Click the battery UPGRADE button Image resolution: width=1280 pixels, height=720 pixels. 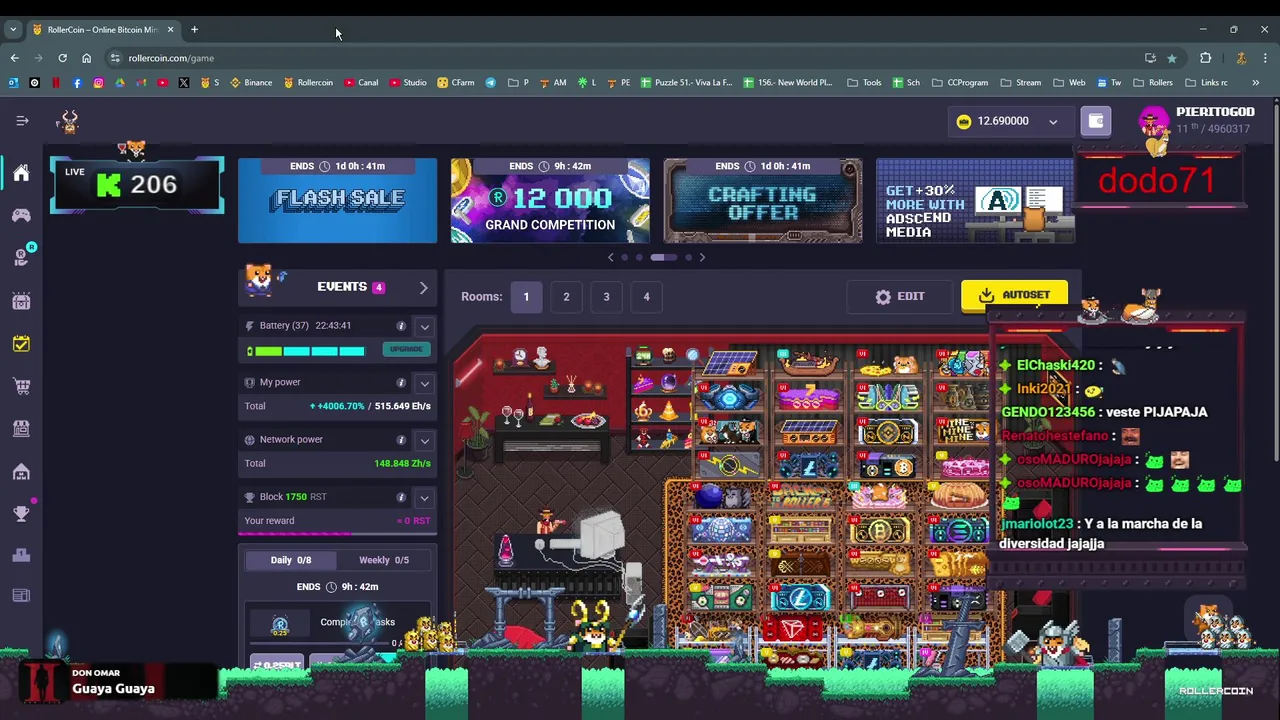coord(405,349)
